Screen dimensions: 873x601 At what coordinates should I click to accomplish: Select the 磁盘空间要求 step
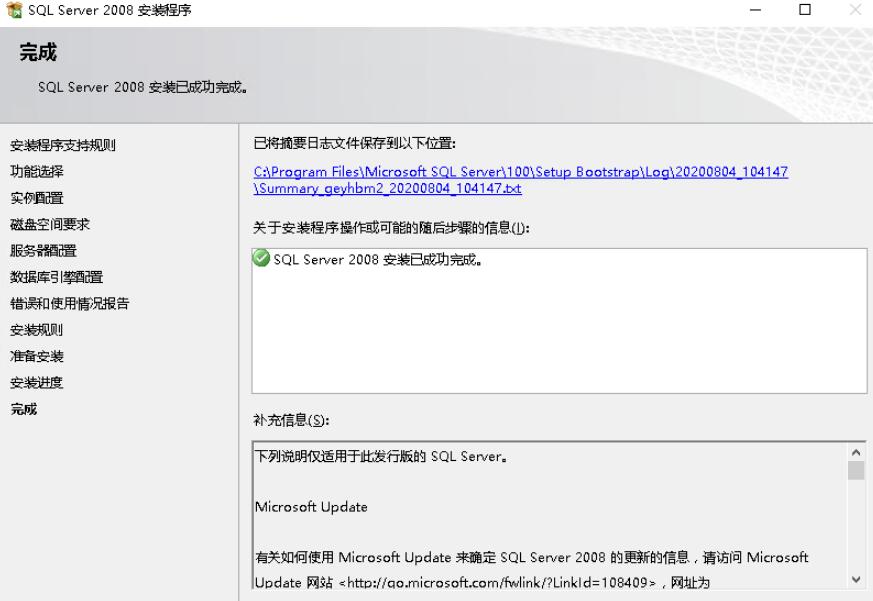pos(50,224)
